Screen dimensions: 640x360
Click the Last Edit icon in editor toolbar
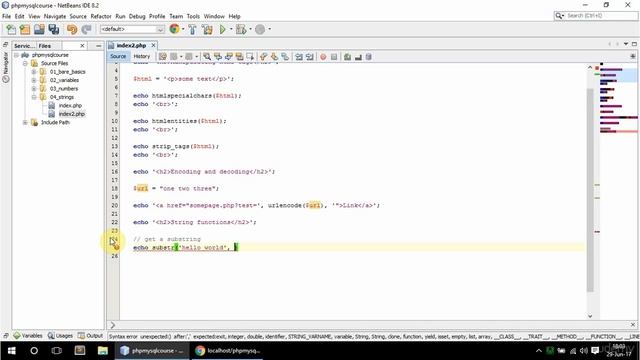click(x=162, y=57)
